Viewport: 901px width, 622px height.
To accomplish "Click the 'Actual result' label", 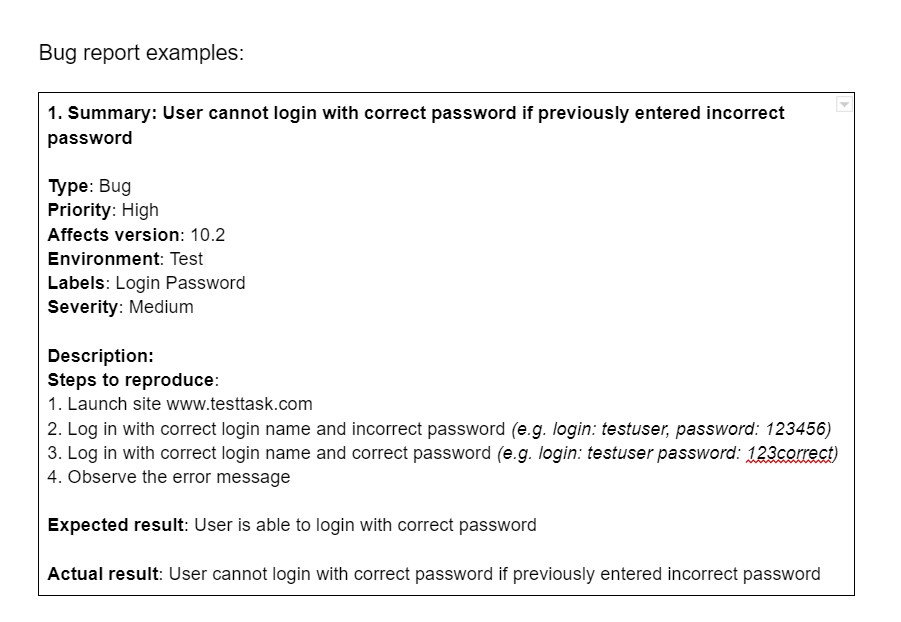I will pyautogui.click(x=103, y=574).
